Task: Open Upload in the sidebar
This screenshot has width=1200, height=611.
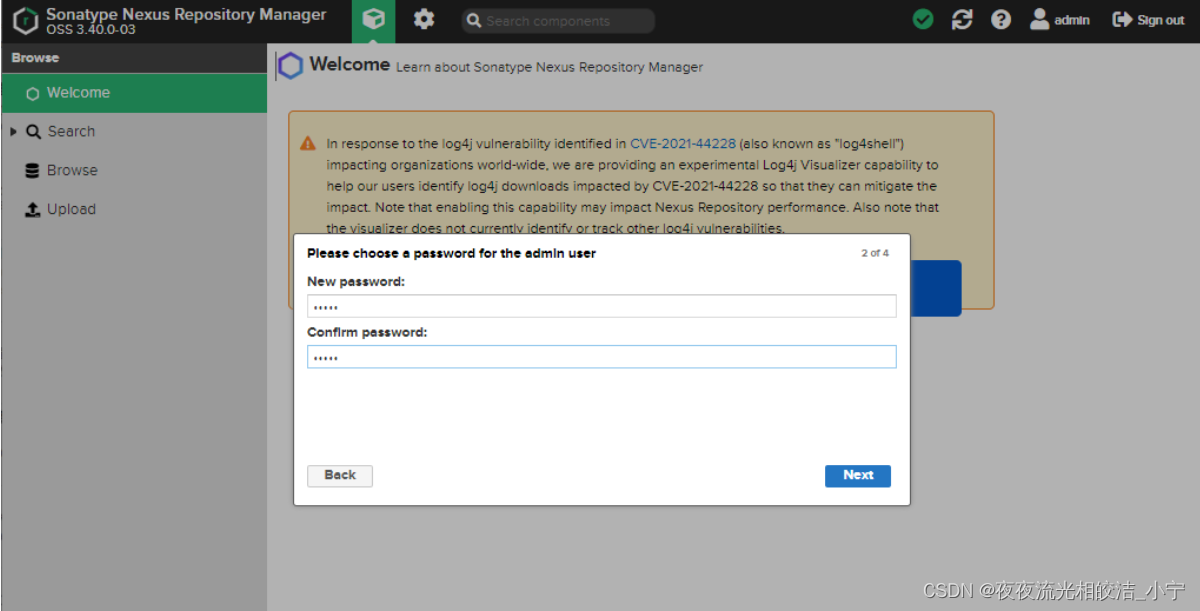Action: point(134,209)
